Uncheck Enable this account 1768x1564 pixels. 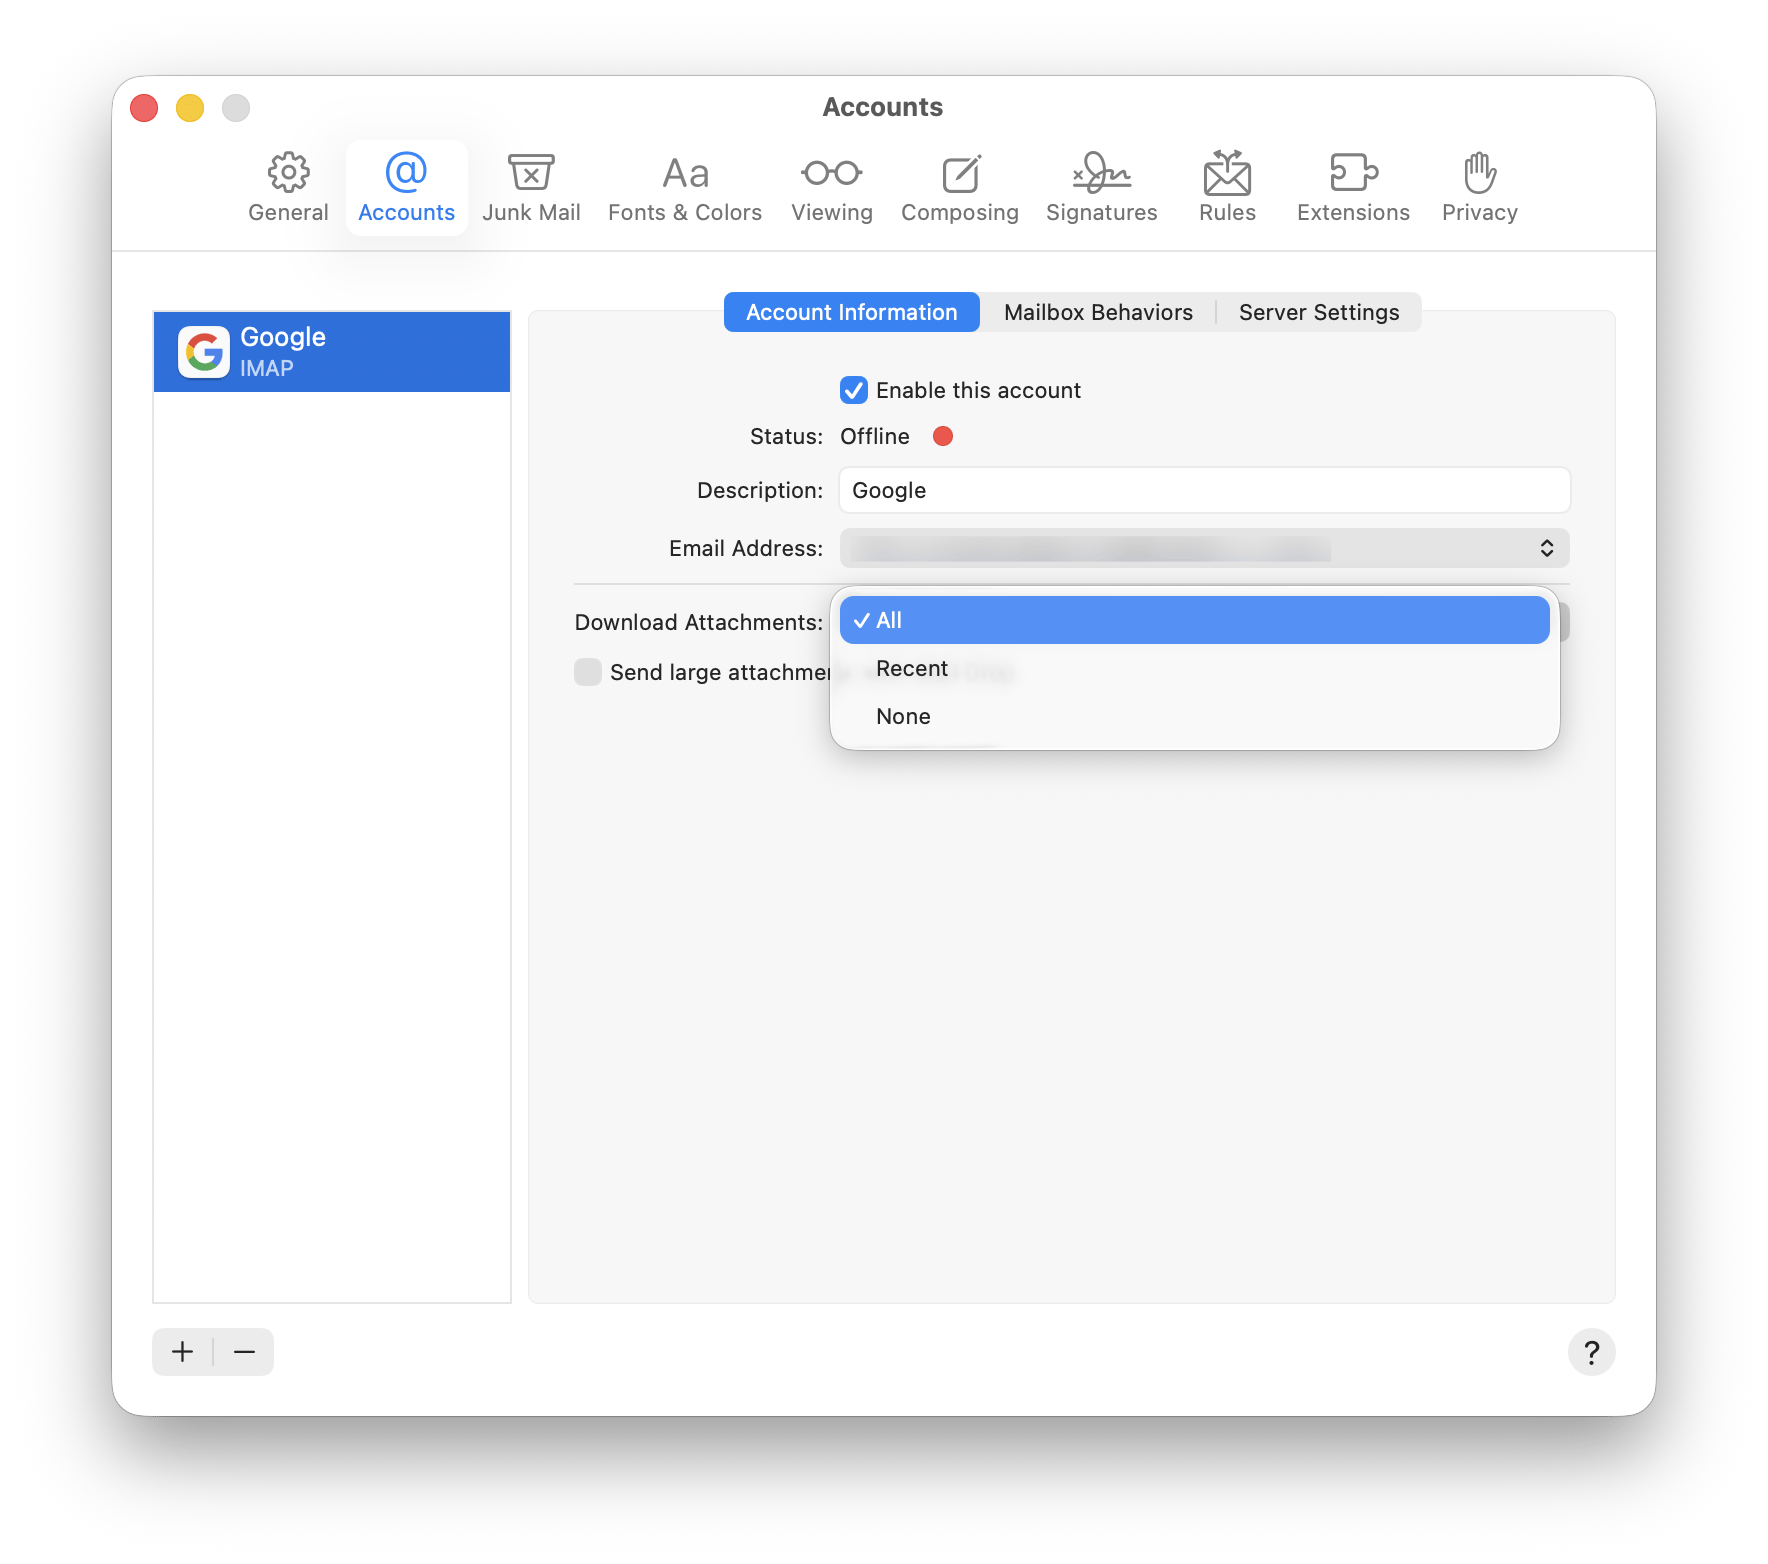pos(854,390)
